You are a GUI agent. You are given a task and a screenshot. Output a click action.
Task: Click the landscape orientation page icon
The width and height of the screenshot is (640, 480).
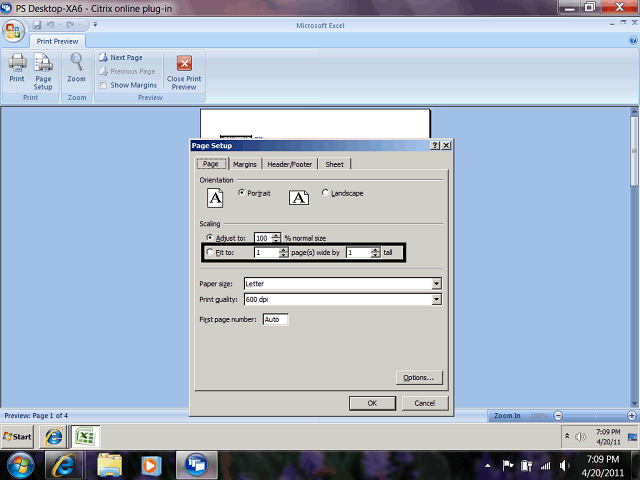(x=299, y=198)
